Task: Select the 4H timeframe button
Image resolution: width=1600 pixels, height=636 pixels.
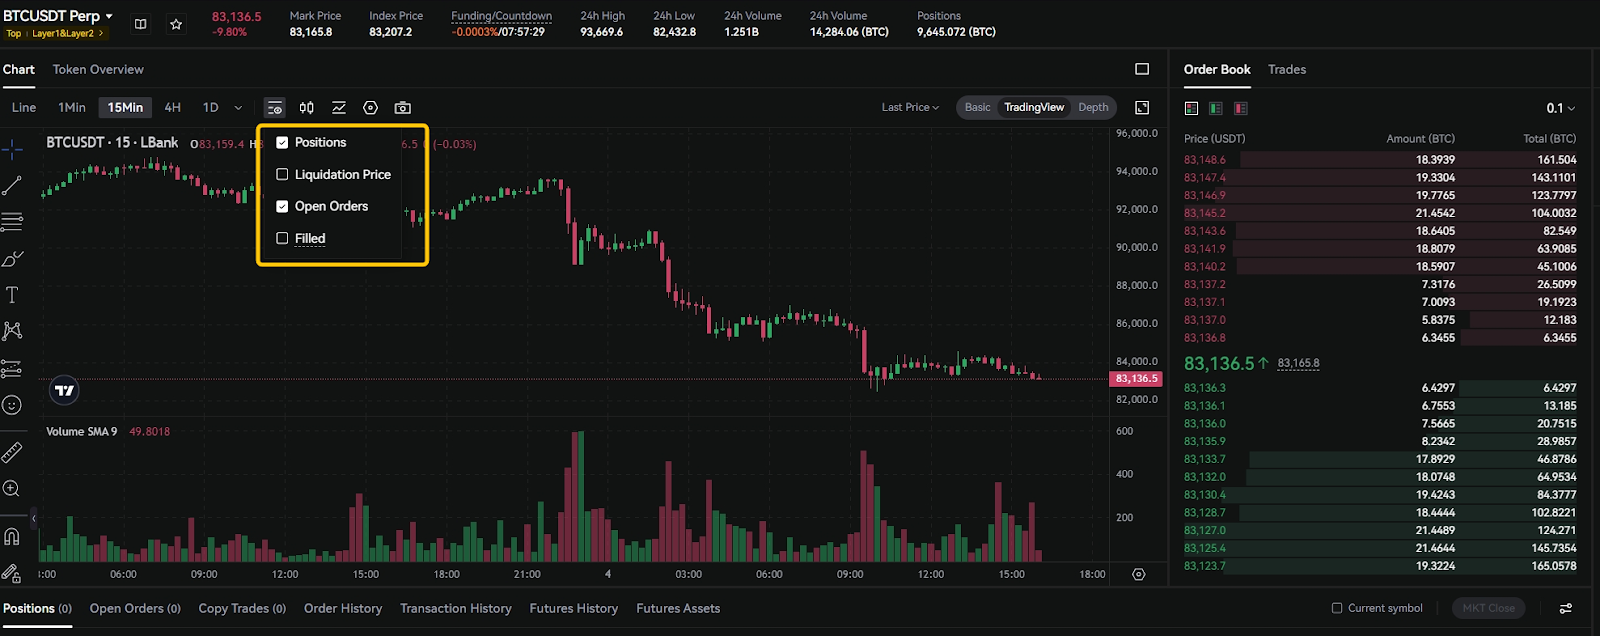Action: 173,108
